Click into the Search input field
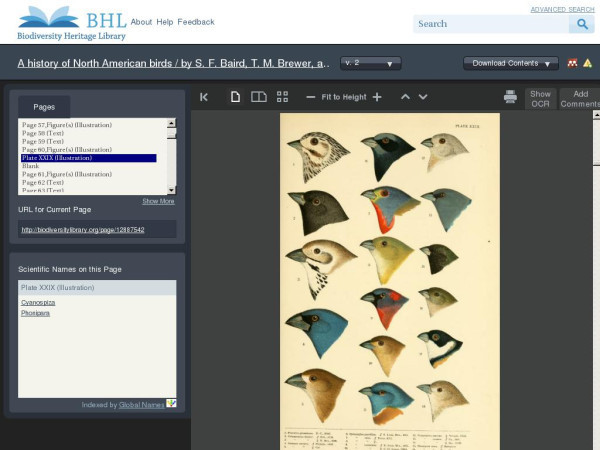Image resolution: width=600 pixels, height=450 pixels. tap(491, 24)
